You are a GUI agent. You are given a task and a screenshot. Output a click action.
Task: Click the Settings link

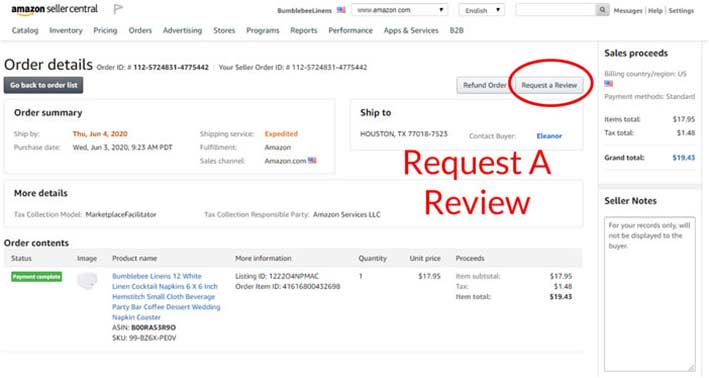681,10
